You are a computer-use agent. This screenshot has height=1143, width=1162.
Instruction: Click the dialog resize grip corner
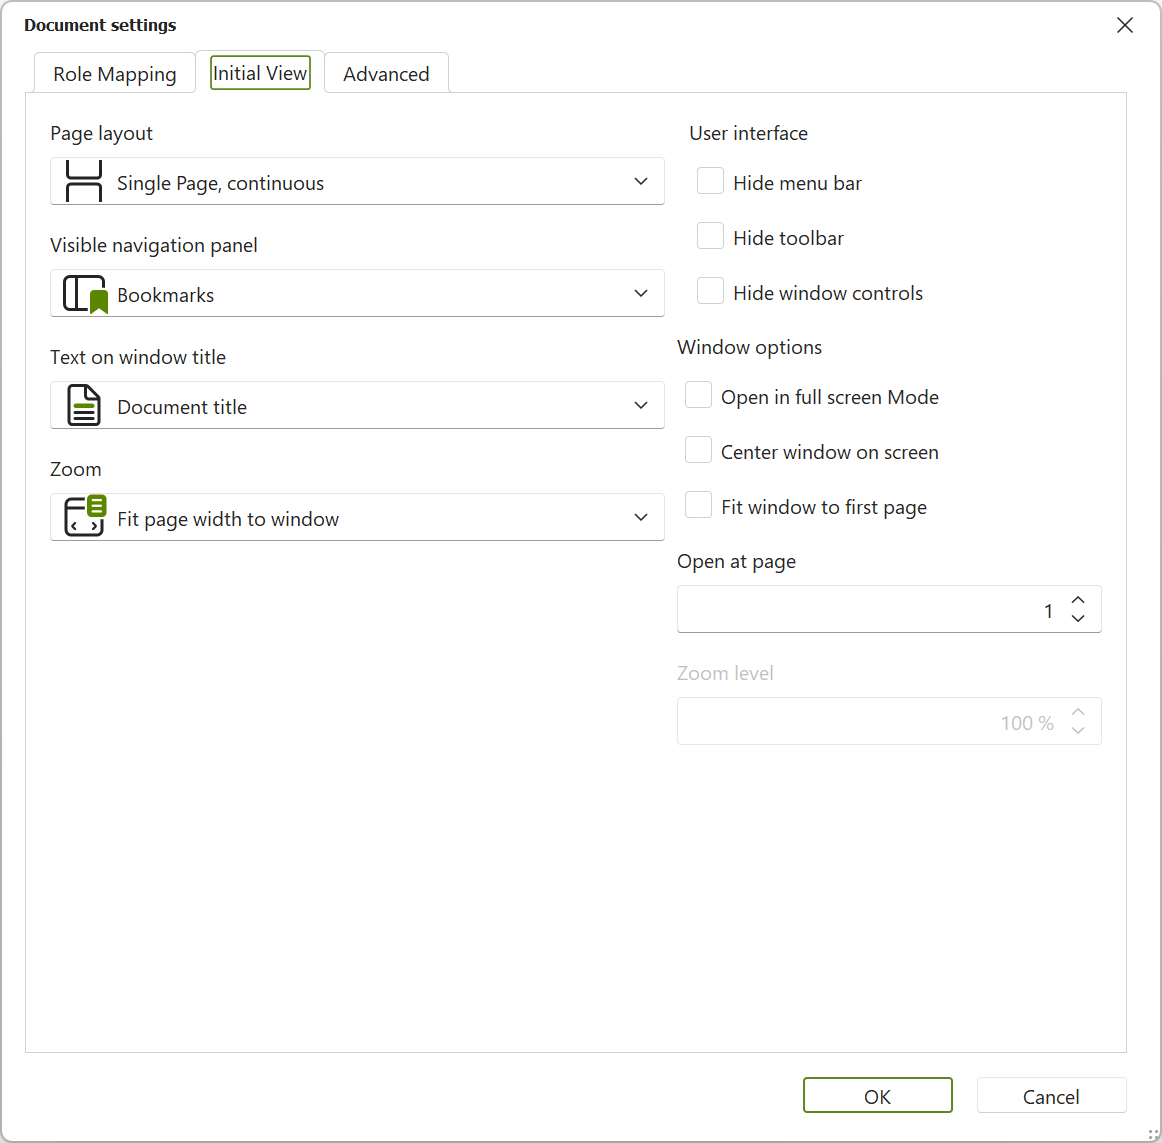pos(1153,1134)
